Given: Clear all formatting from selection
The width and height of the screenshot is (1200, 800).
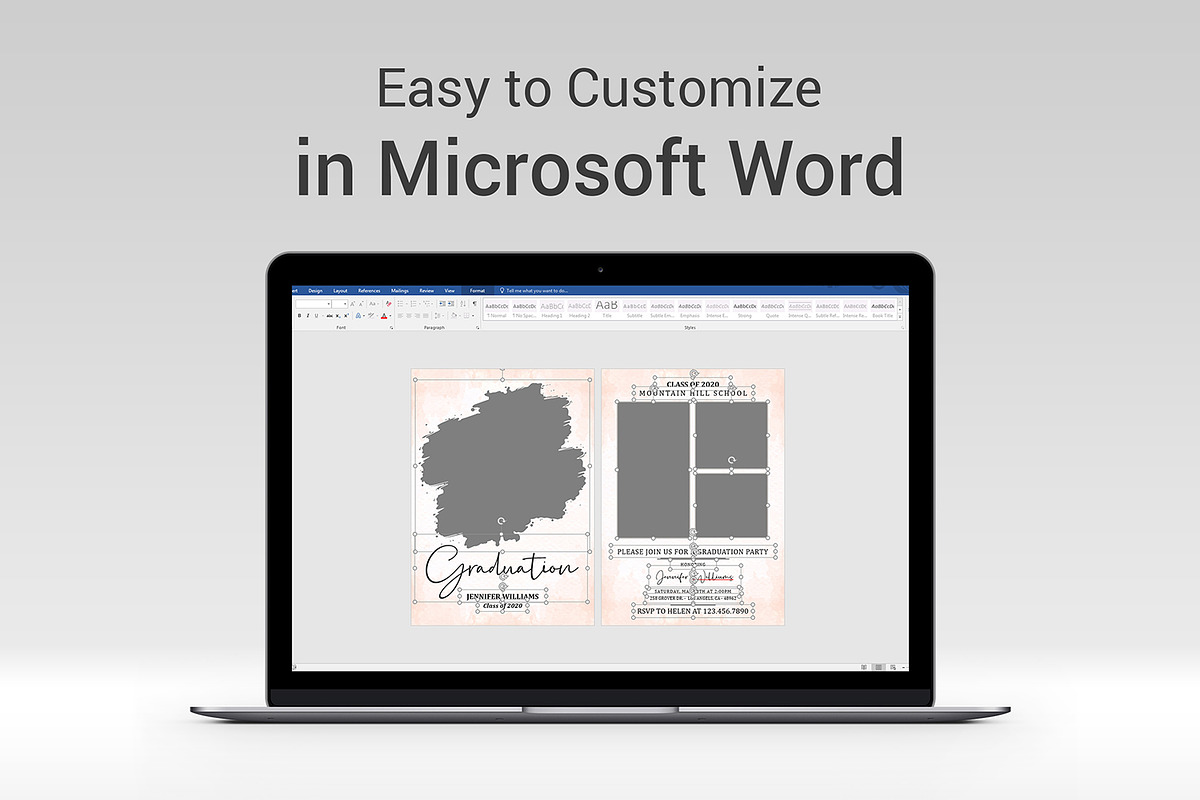Looking at the screenshot, I should (x=387, y=304).
